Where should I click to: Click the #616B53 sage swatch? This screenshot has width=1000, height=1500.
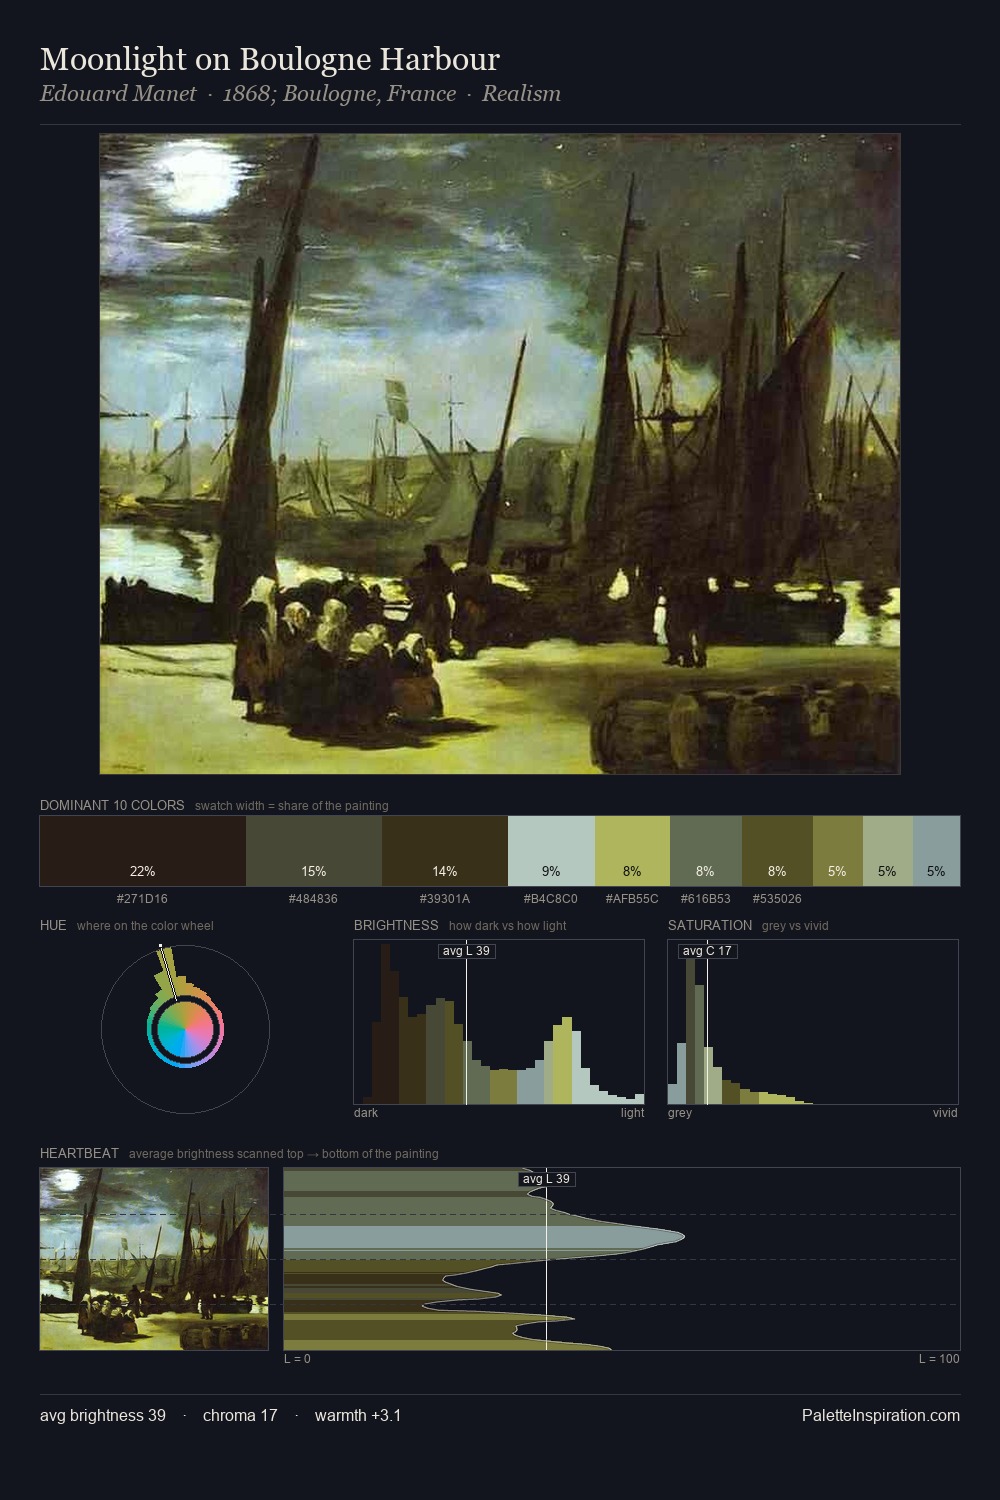(706, 851)
